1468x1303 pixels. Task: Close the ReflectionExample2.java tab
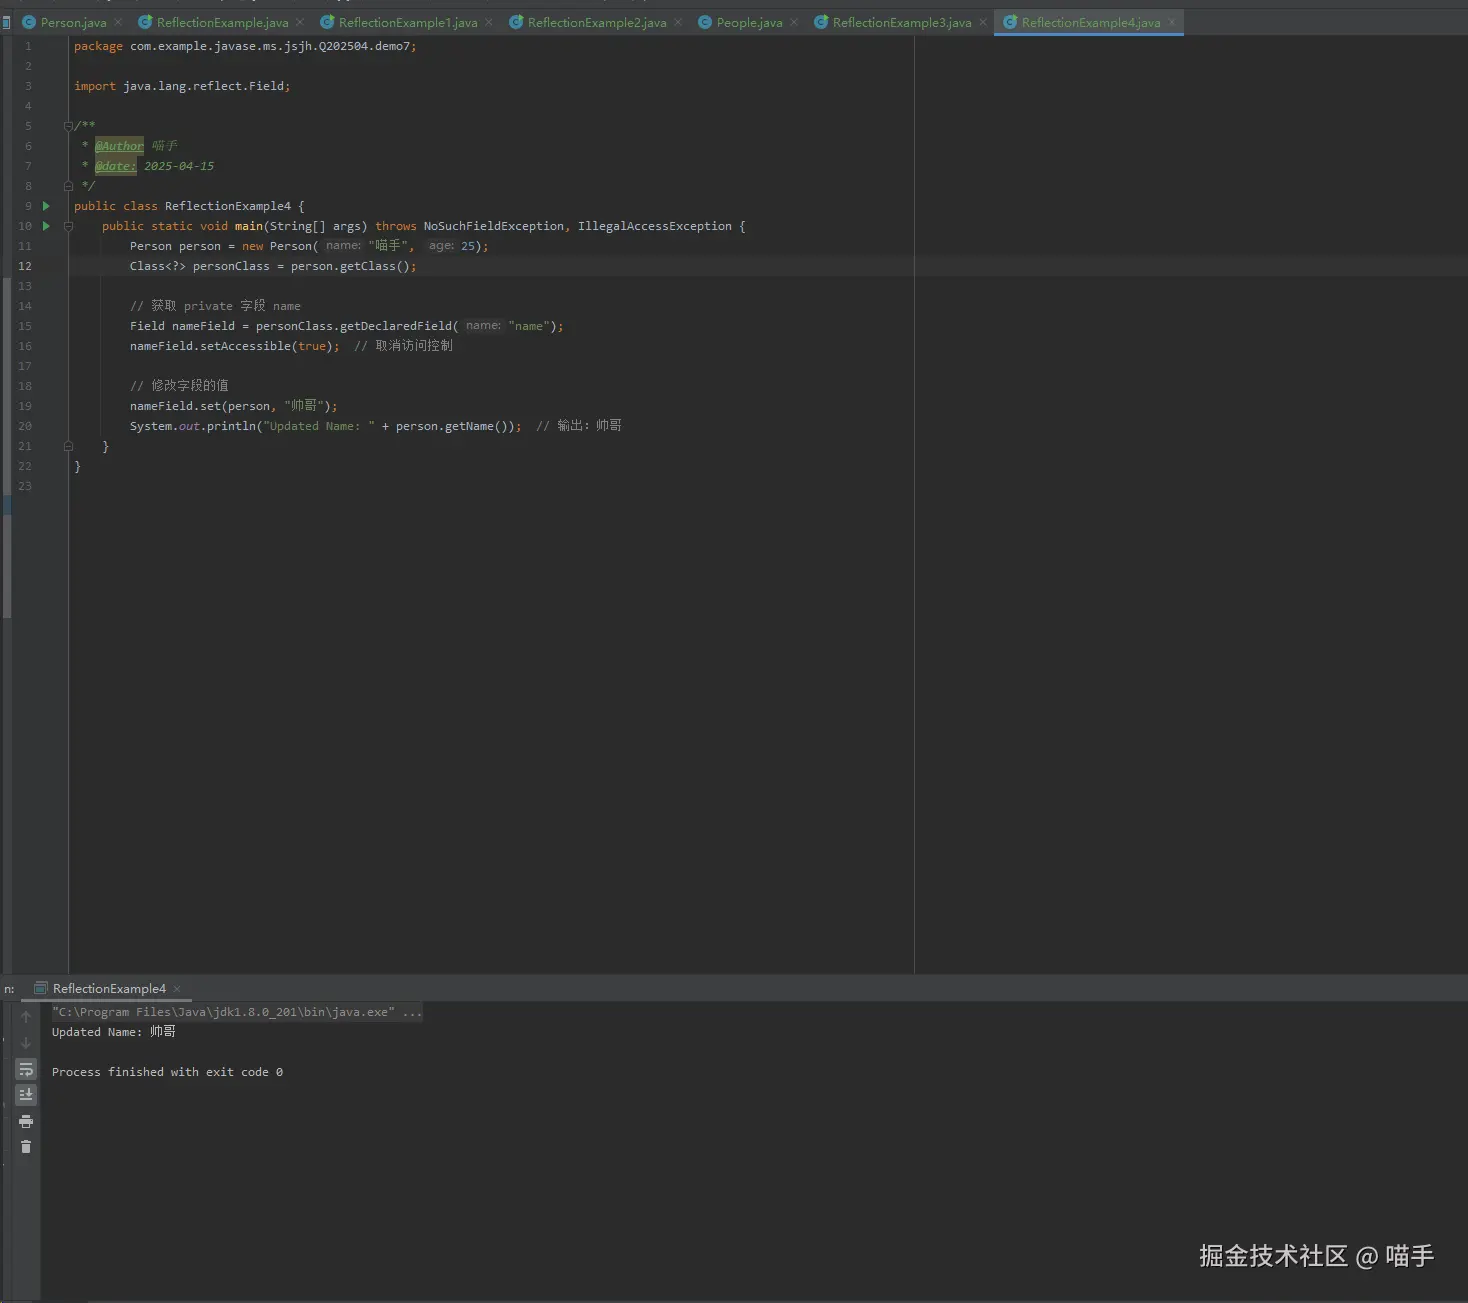point(678,22)
